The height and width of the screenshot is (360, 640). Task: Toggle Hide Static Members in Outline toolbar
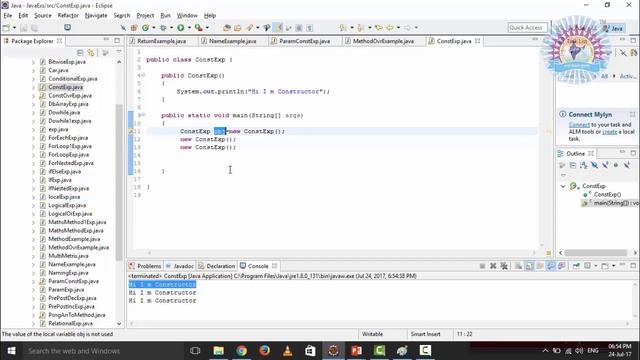[605, 165]
